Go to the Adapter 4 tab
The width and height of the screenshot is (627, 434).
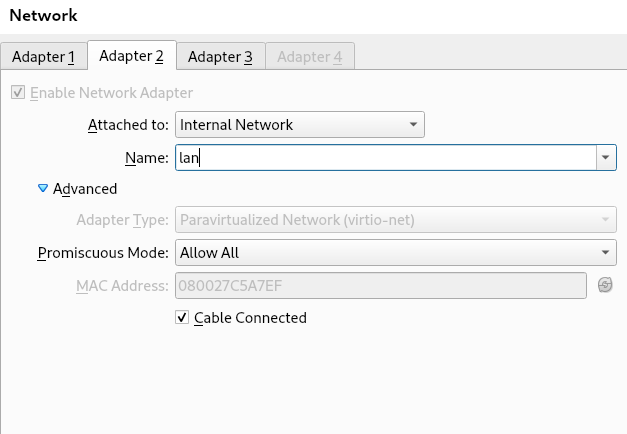pyautogui.click(x=309, y=57)
